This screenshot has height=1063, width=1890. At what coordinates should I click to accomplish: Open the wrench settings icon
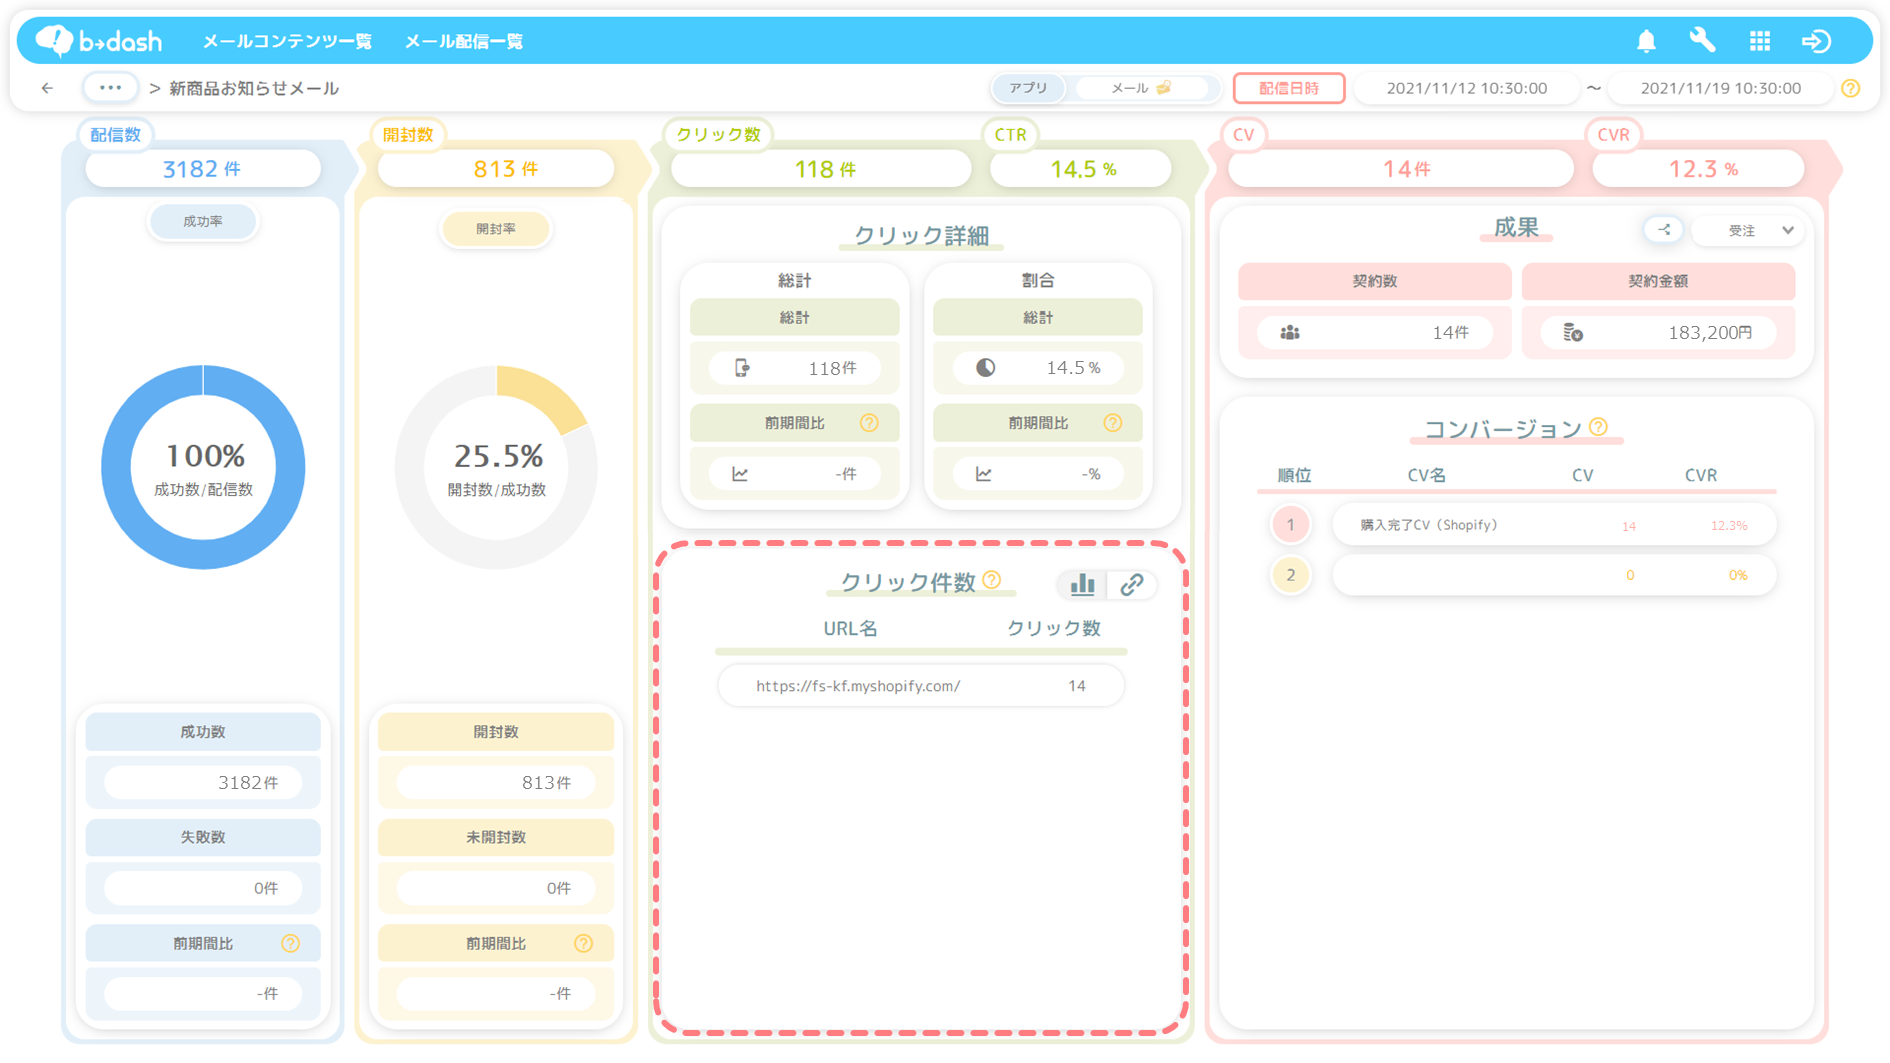pyautogui.click(x=1702, y=41)
